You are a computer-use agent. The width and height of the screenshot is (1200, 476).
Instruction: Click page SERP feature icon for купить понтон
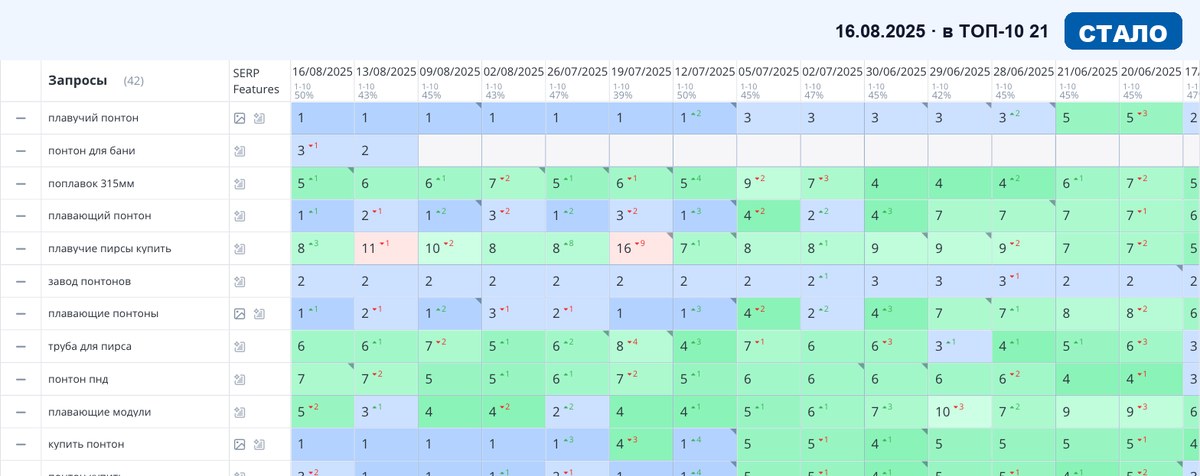pyautogui.click(x=259, y=444)
